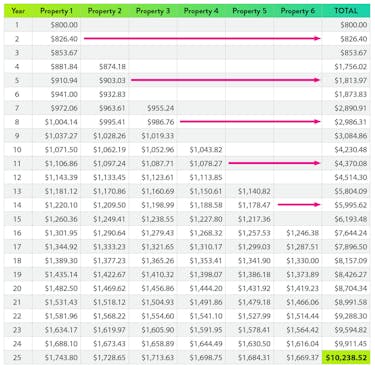Click the $5,804.09 total for year 13
The image size is (375, 369).
click(x=351, y=191)
